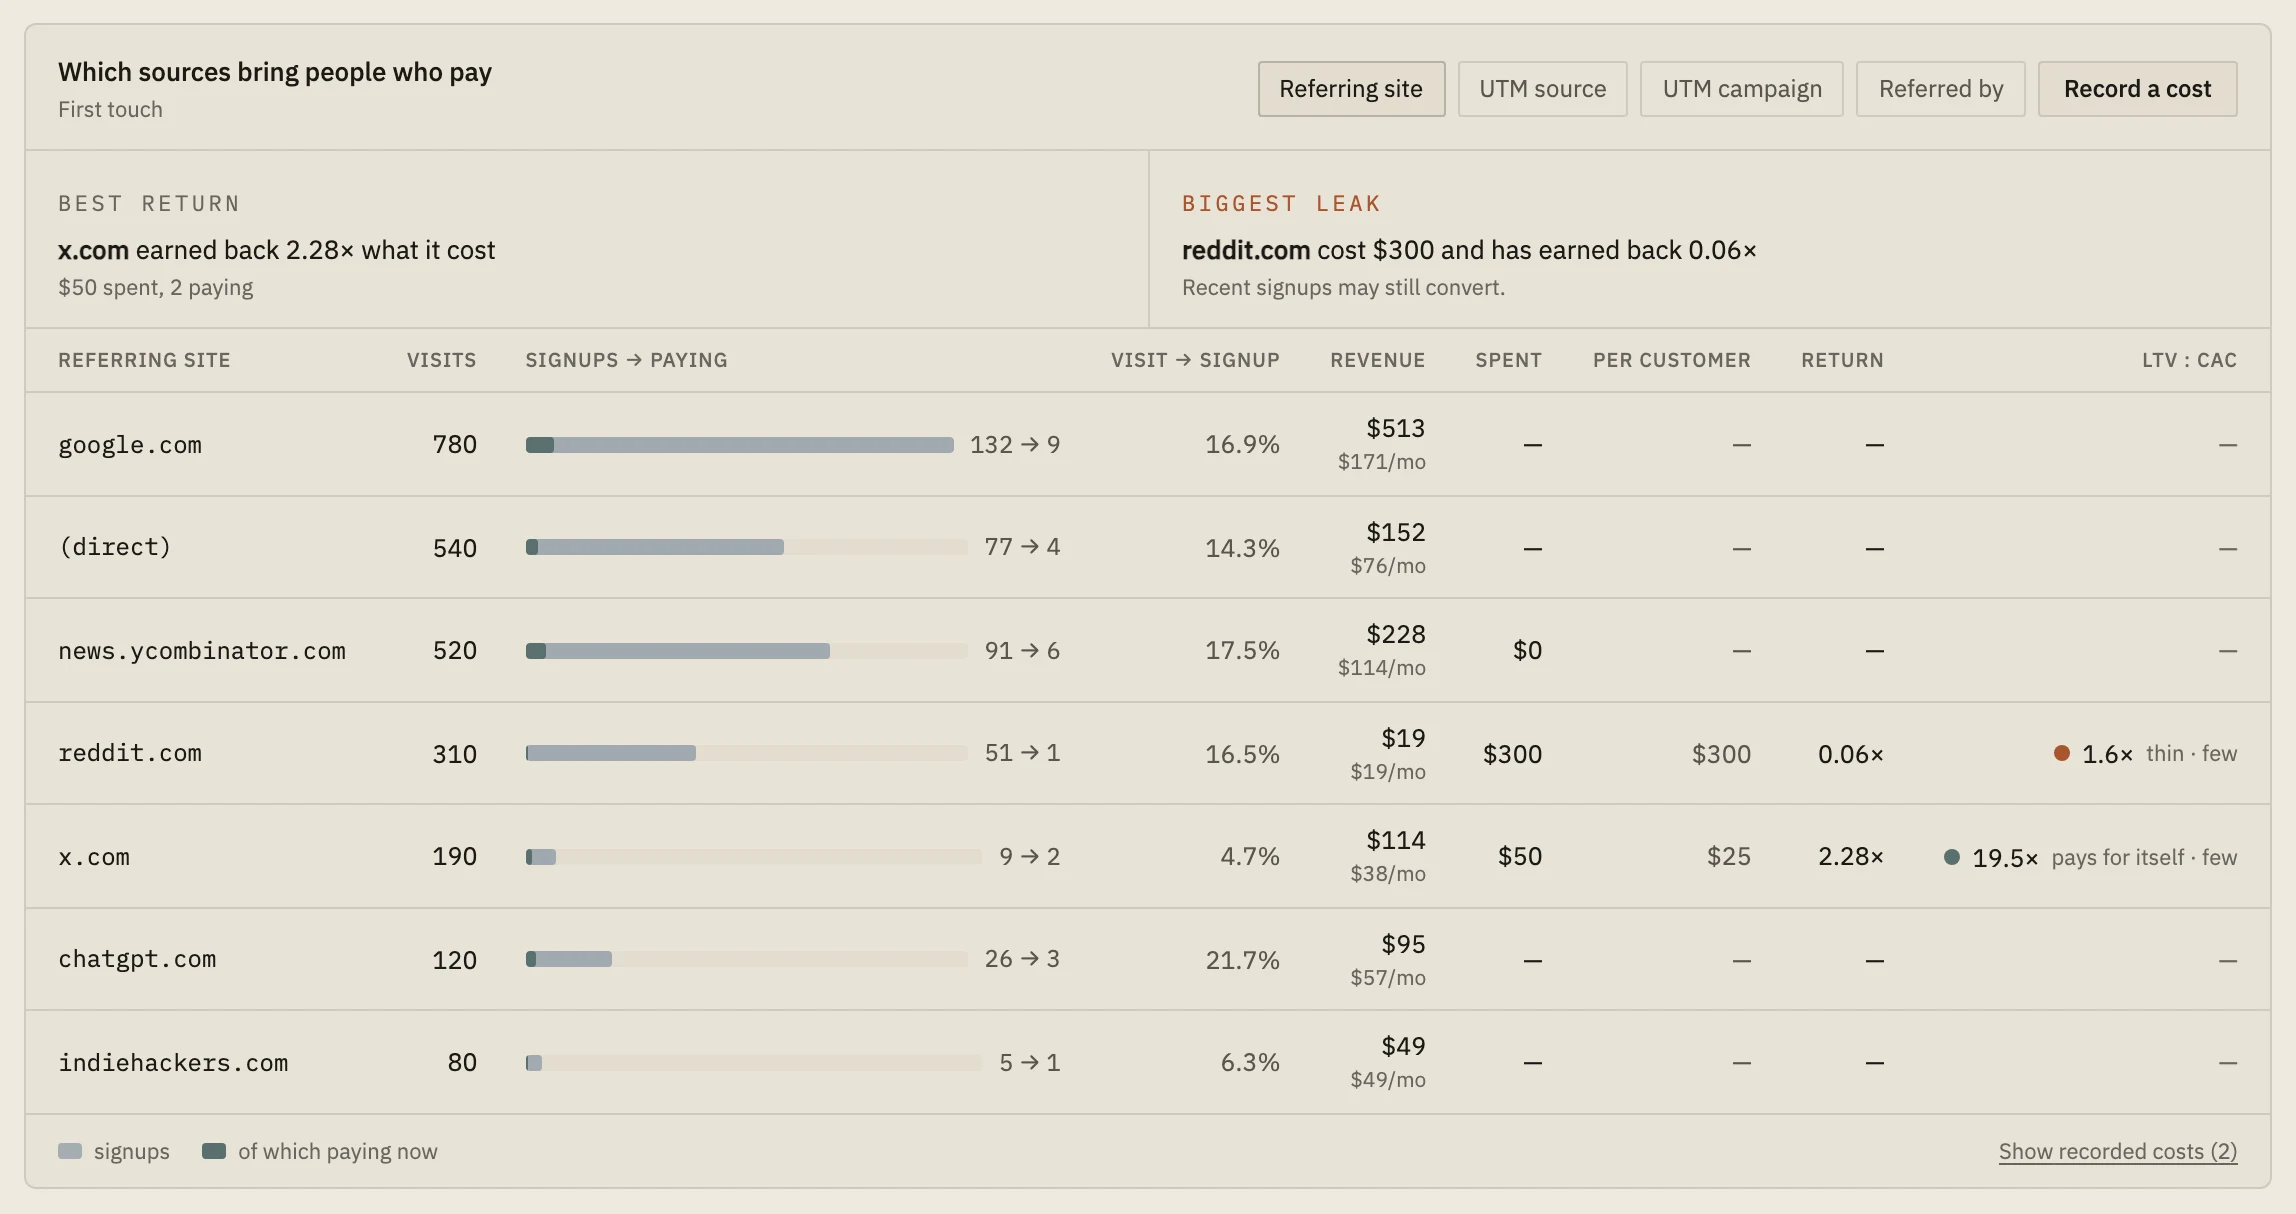Viewport: 2296px width, 1214px height.
Task: Click the LTV : CAC column header
Action: click(2189, 360)
